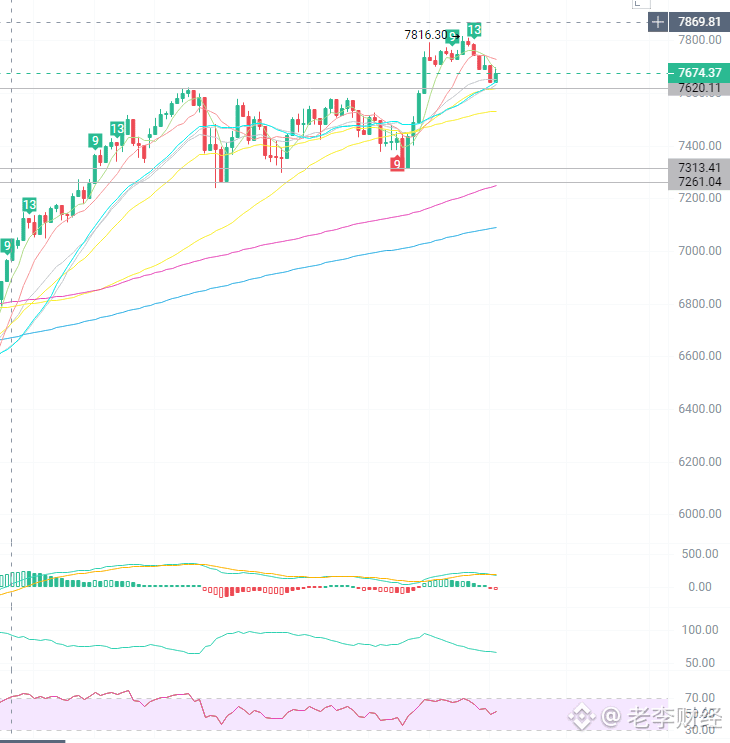Screen dimensions: 730x743
Task: Select the 7313.41 horizontal line price label
Action: pyautogui.click(x=699, y=168)
